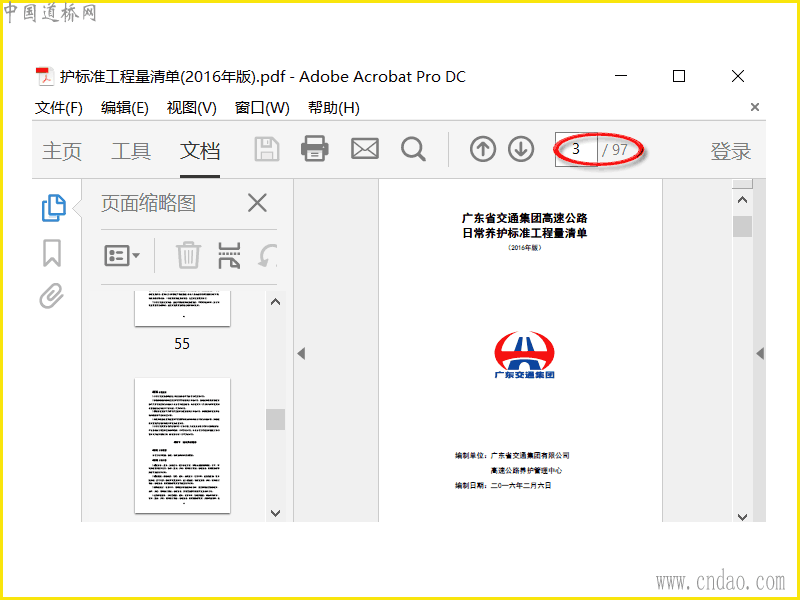Open the 编辑(E) menu
Screen dimensions: 800x600
124,108
